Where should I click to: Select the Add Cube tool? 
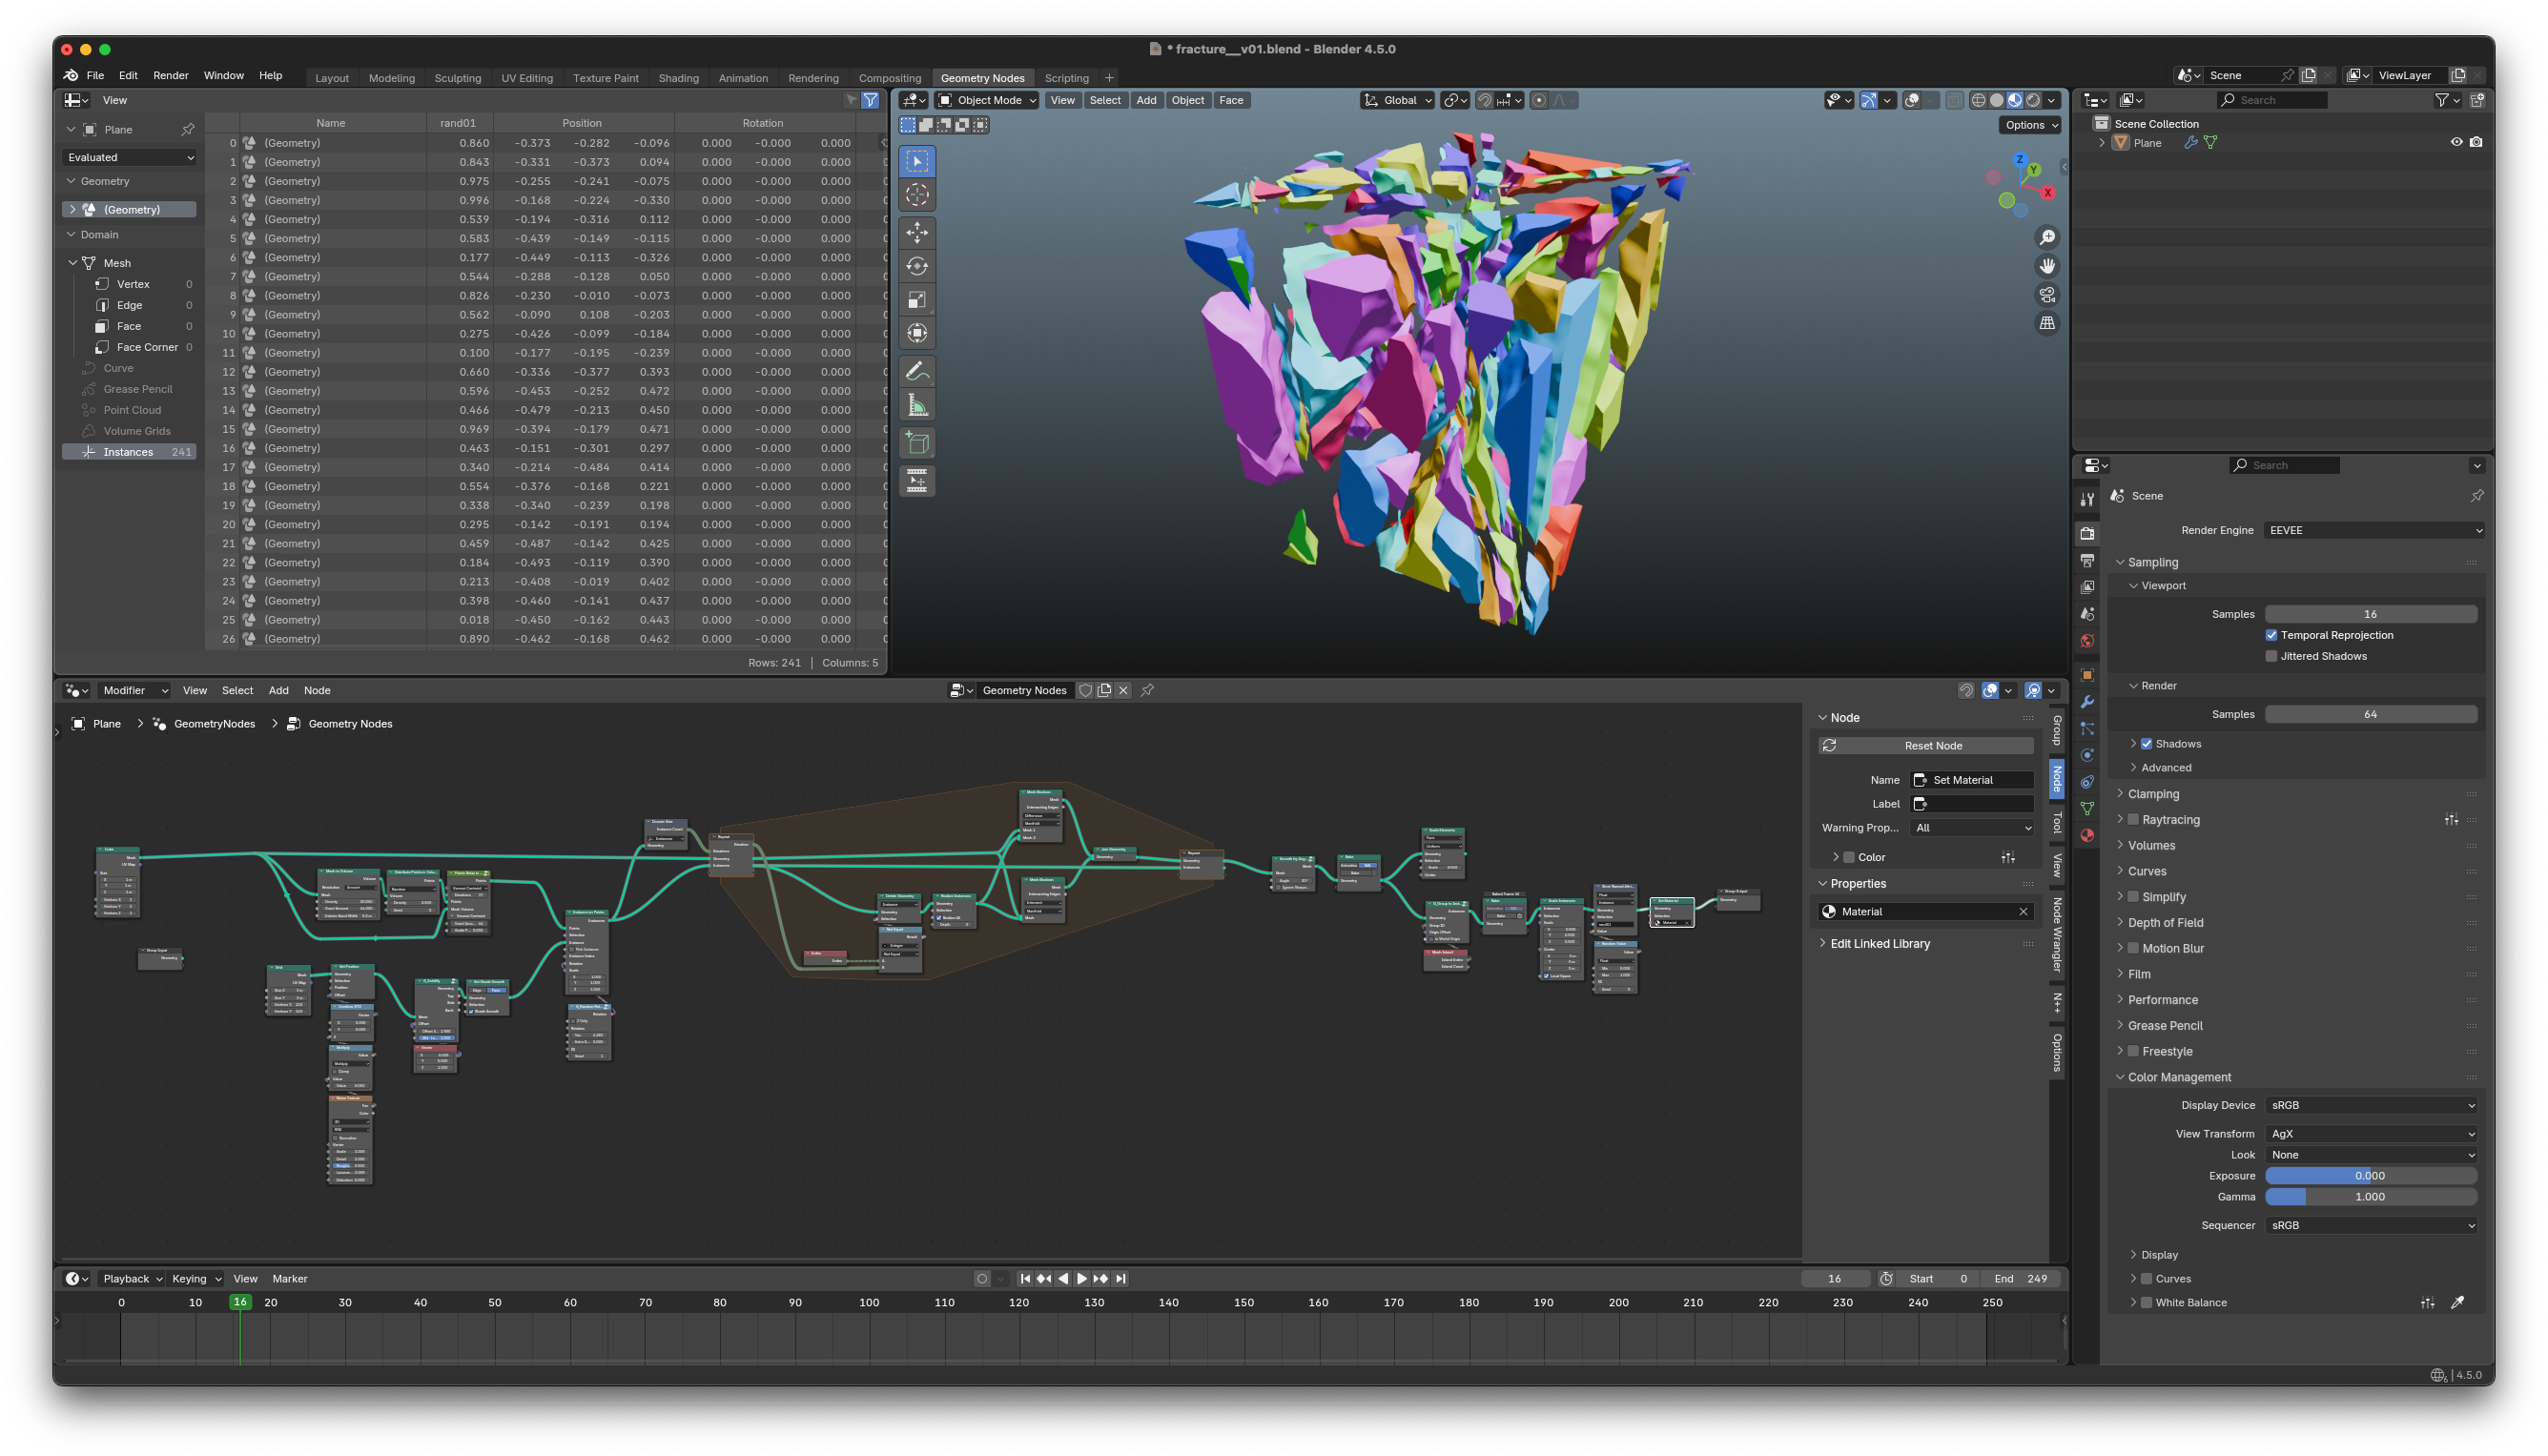click(917, 443)
